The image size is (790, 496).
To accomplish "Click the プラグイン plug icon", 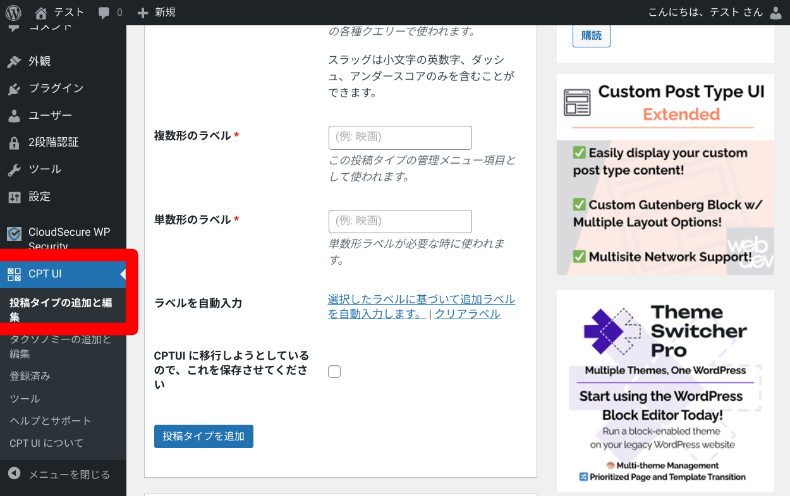I will [14, 89].
